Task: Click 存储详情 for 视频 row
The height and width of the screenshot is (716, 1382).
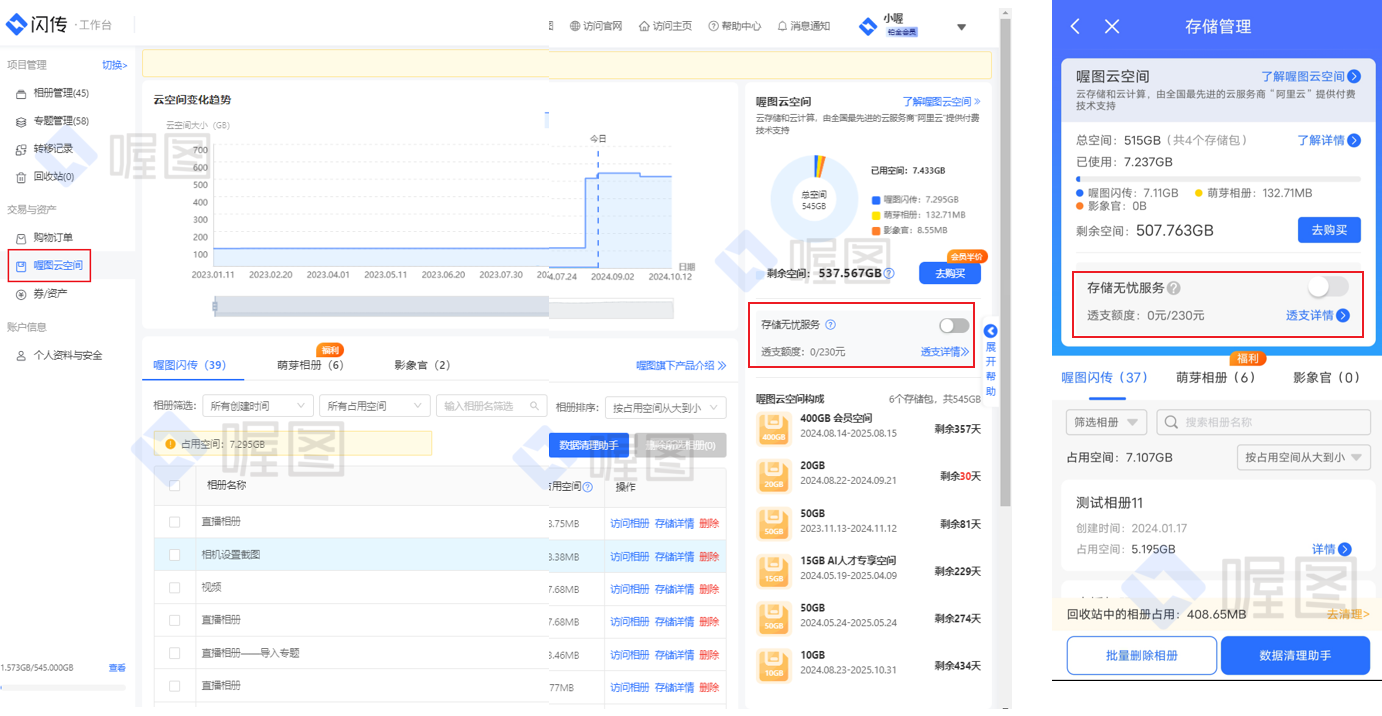Action: pos(674,589)
